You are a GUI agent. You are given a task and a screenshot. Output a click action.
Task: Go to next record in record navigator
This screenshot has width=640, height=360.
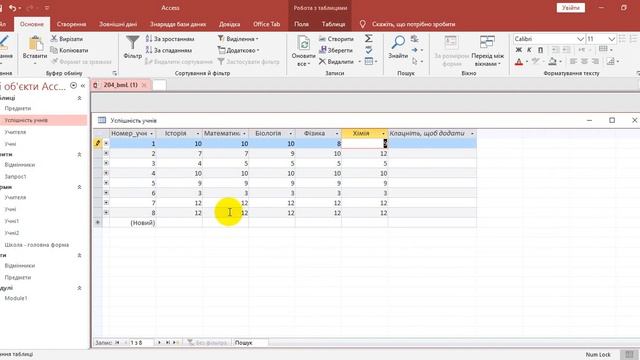coord(159,343)
